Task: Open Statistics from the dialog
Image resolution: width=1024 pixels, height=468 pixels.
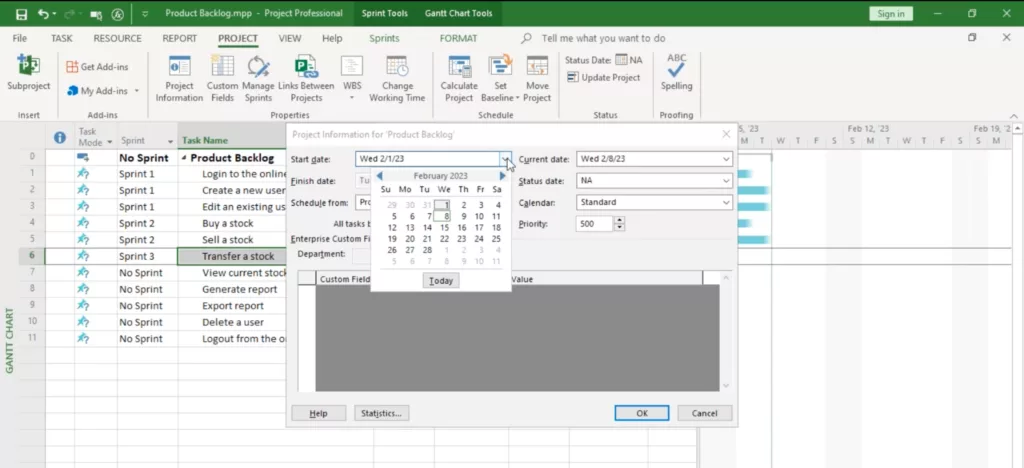Action: coord(381,413)
